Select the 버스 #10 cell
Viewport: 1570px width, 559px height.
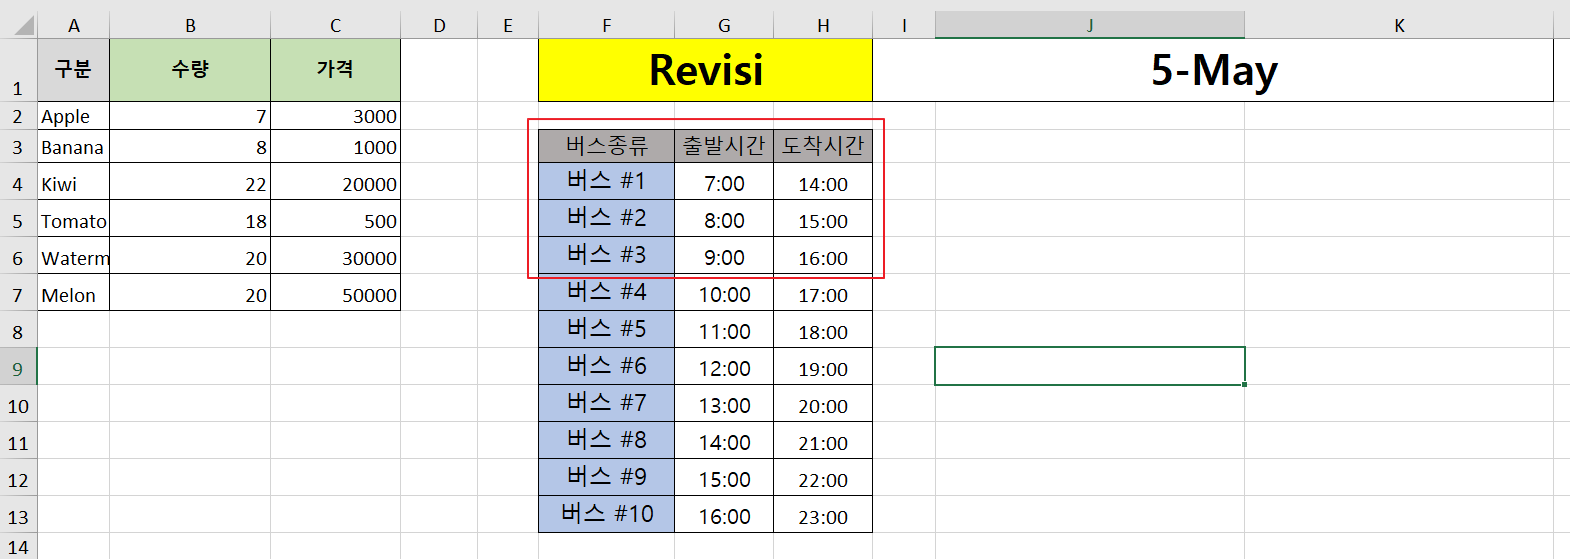tap(606, 514)
